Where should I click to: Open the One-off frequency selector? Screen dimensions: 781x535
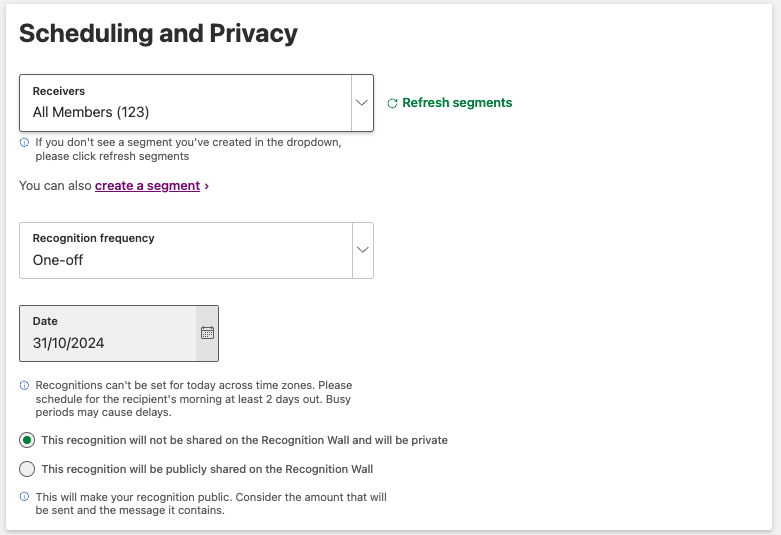tap(185, 260)
